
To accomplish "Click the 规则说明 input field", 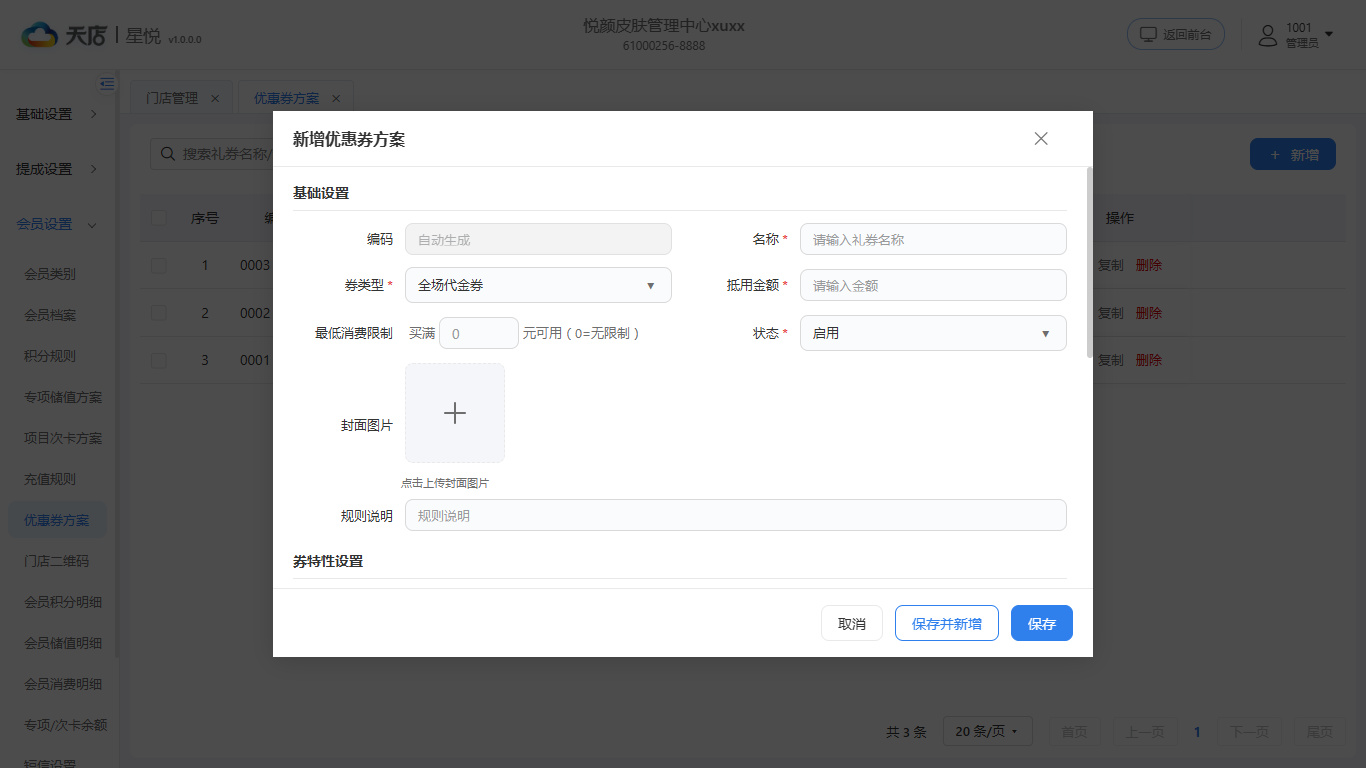I will (x=736, y=515).
